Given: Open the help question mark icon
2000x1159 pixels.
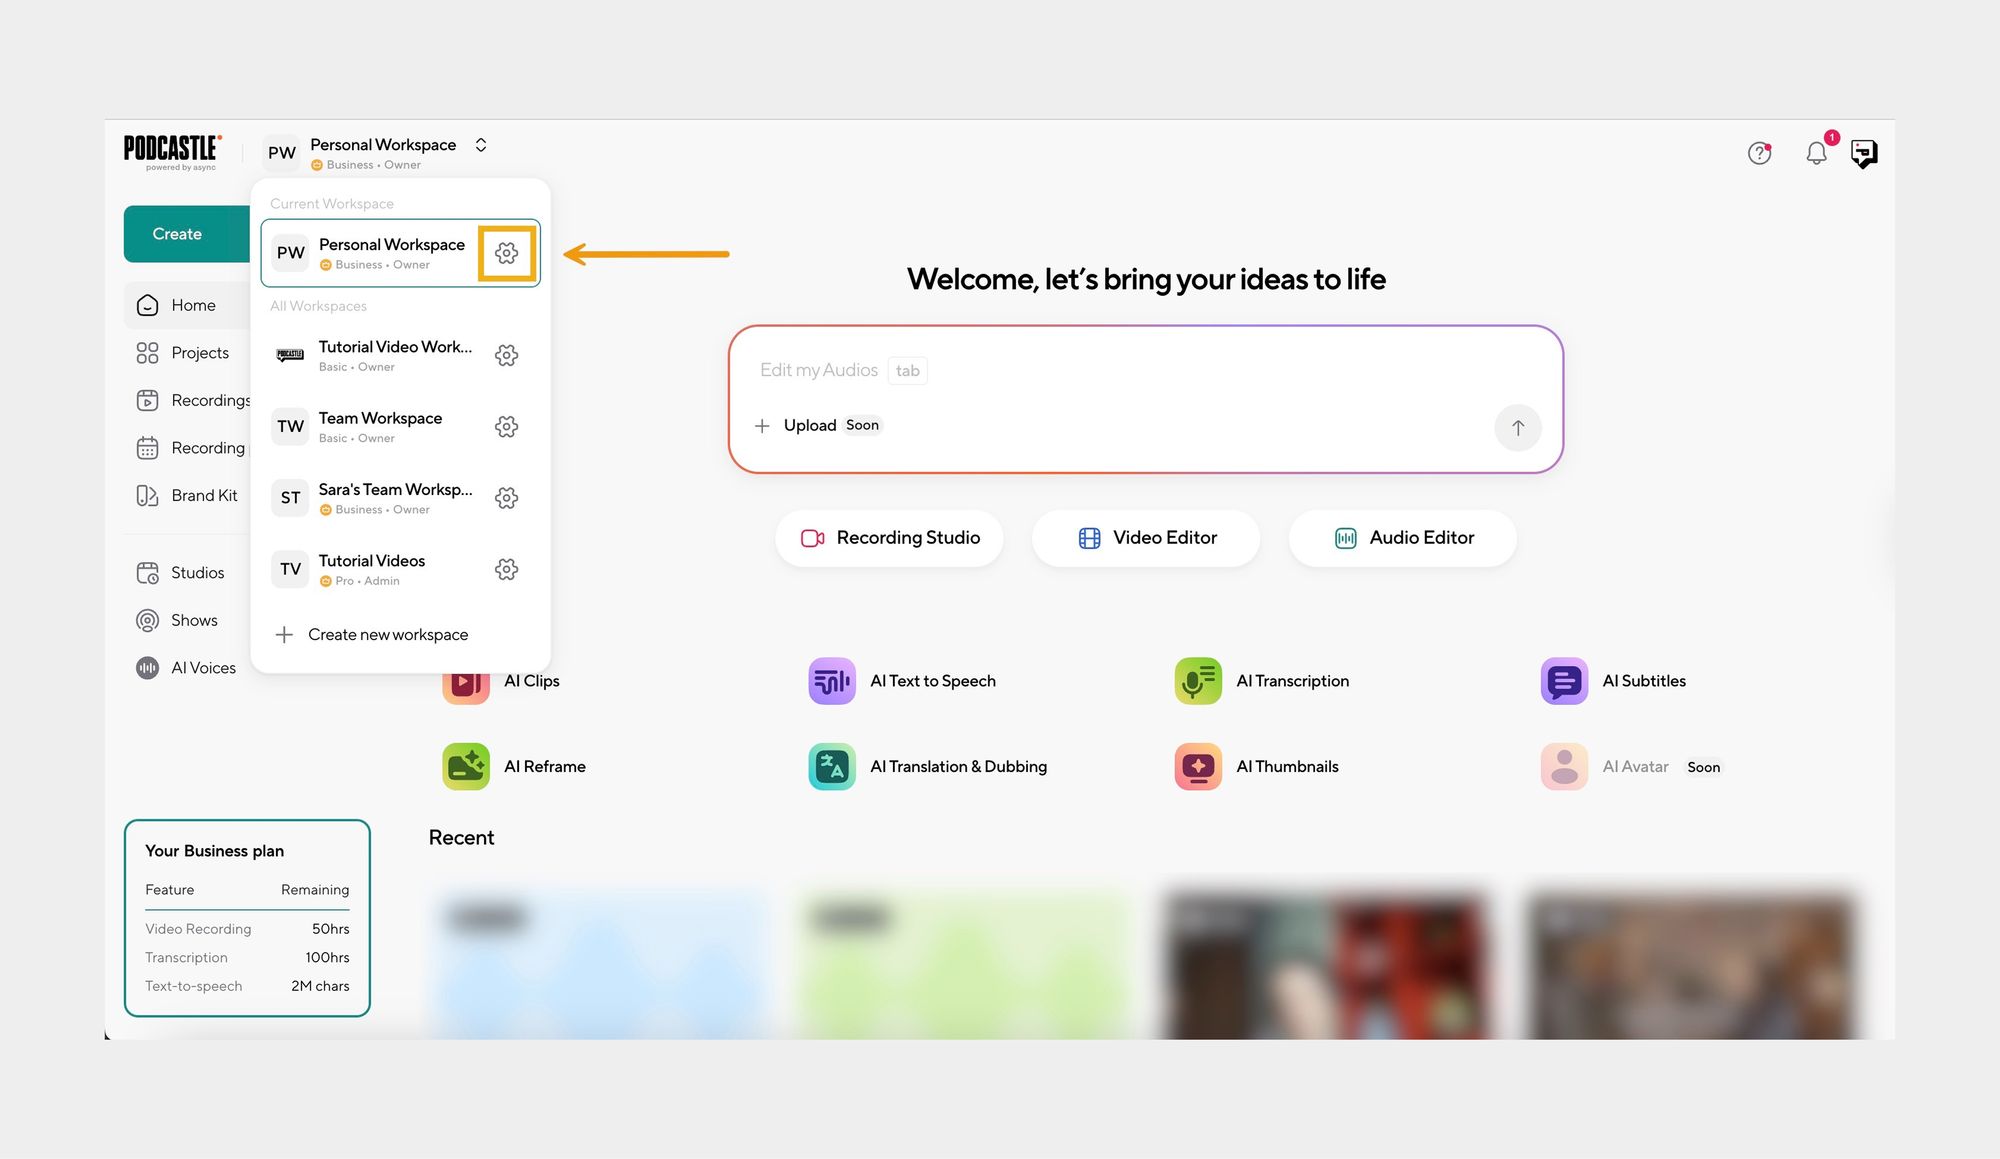Looking at the screenshot, I should coord(1759,153).
